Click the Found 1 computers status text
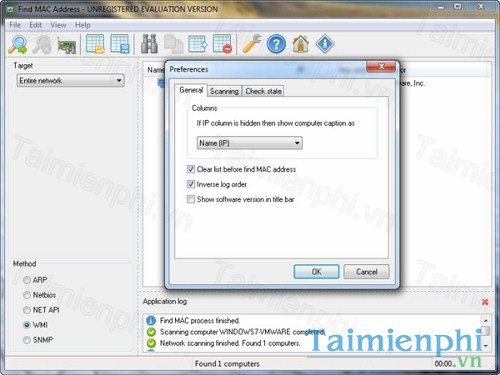The height and width of the screenshot is (375, 500). (x=227, y=364)
